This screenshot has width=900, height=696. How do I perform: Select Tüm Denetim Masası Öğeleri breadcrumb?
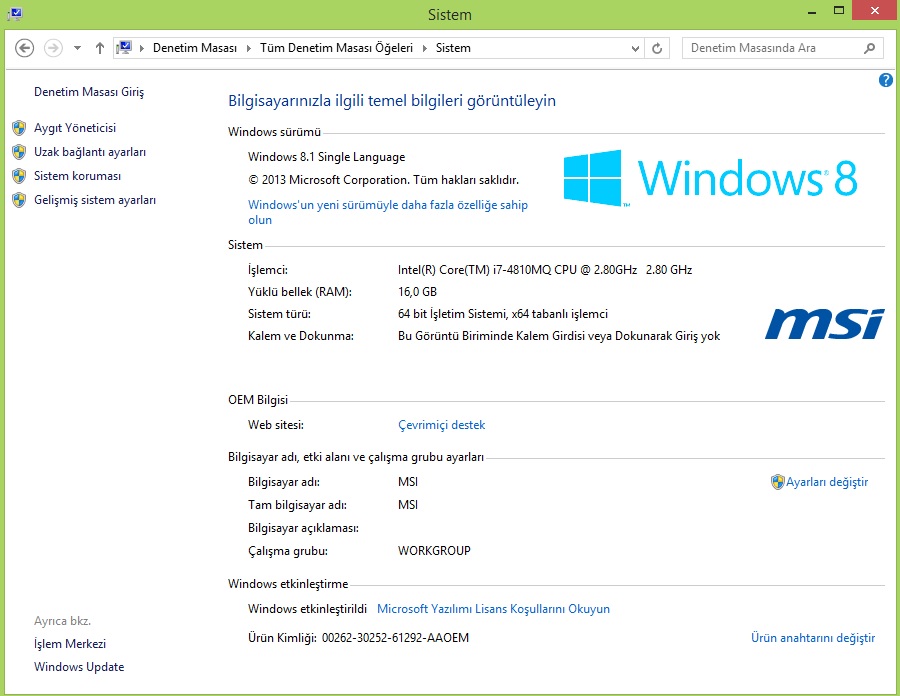[x=336, y=48]
